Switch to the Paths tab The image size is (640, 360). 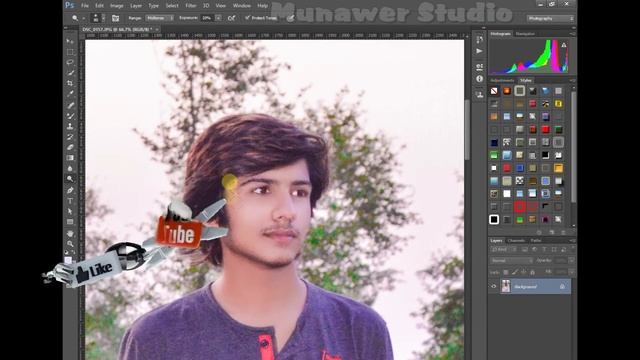point(536,241)
